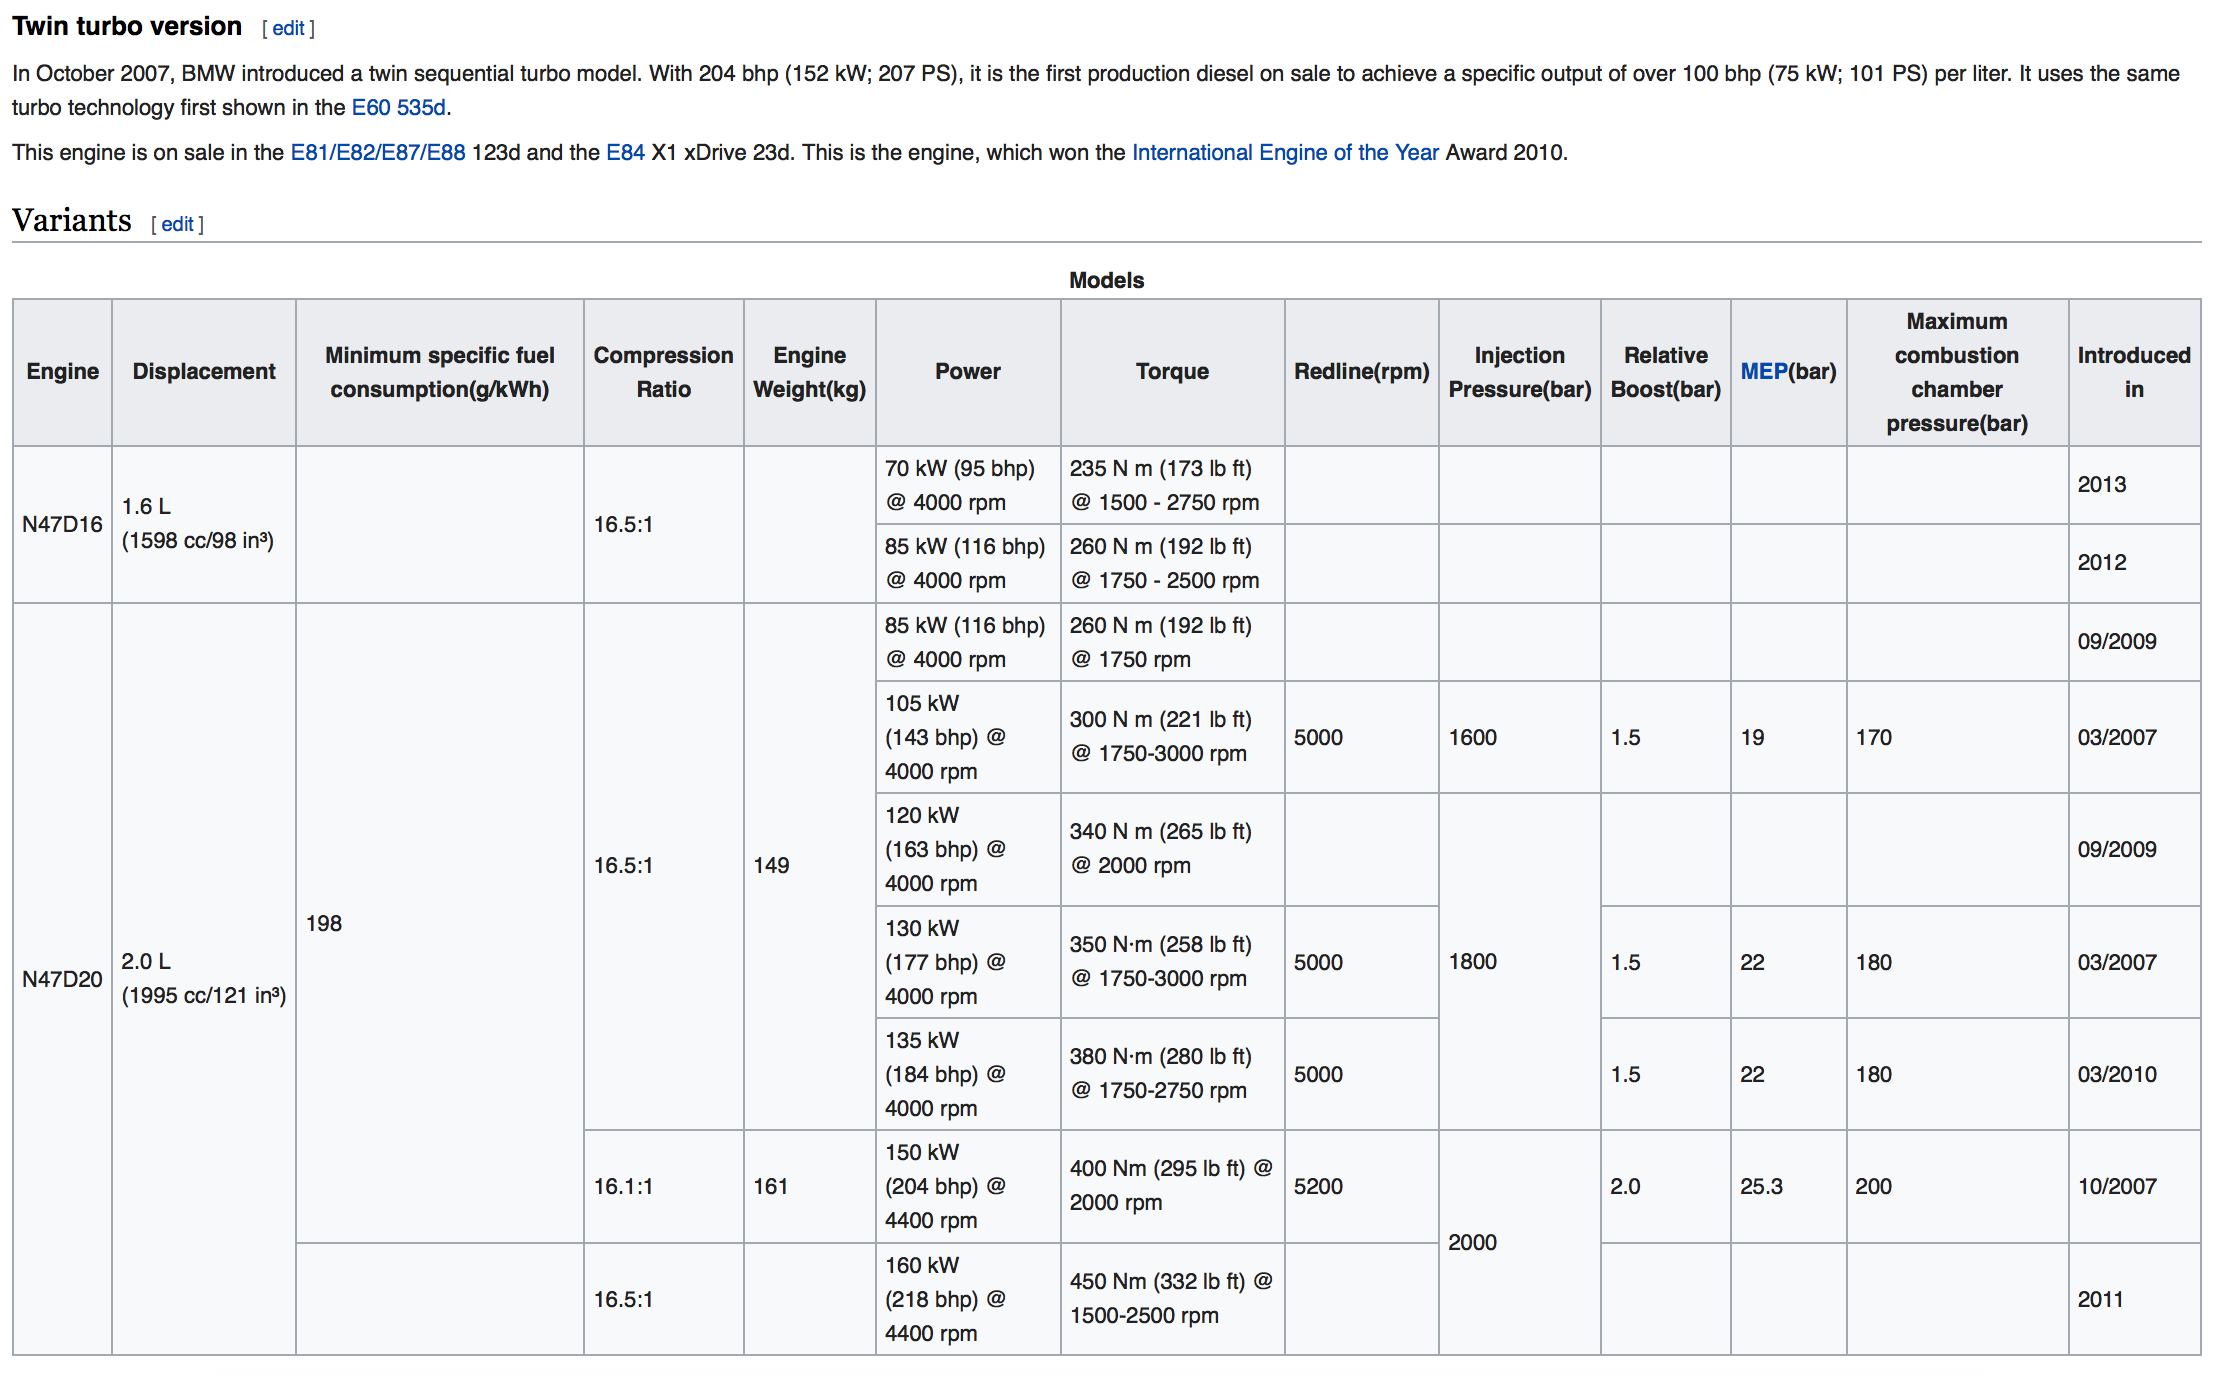Screen dimensions: 2220x1376
Task: Click the 450 Nm torque cell
Action: click(x=1172, y=1299)
